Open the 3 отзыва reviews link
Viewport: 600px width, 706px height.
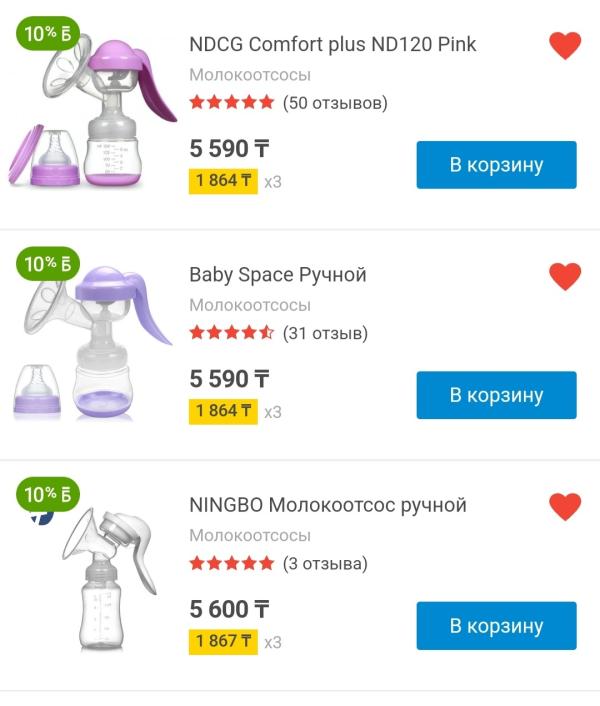point(325,563)
